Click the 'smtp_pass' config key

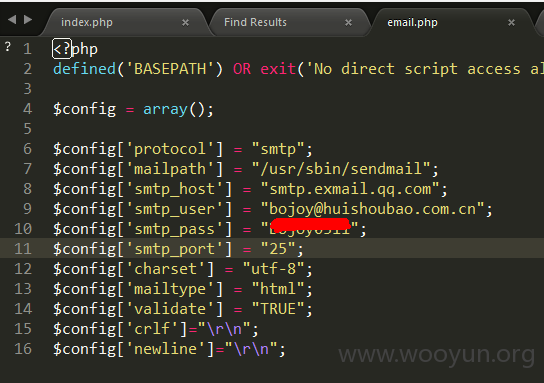pyautogui.click(x=175, y=229)
